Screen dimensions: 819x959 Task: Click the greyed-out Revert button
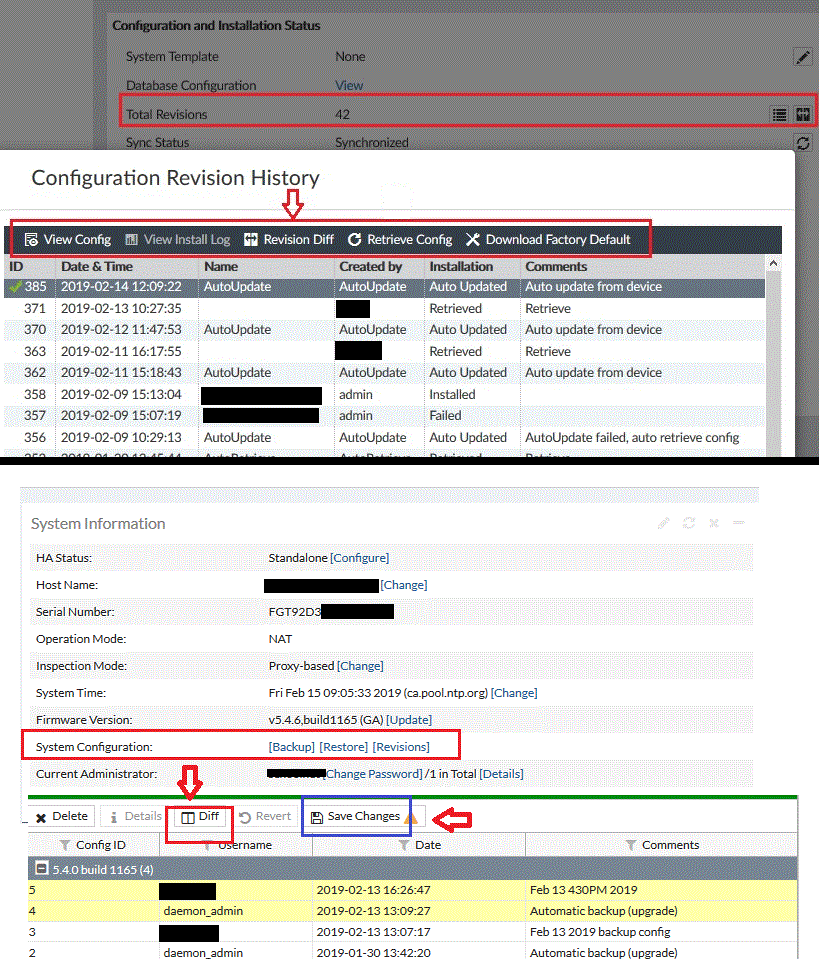coord(265,816)
